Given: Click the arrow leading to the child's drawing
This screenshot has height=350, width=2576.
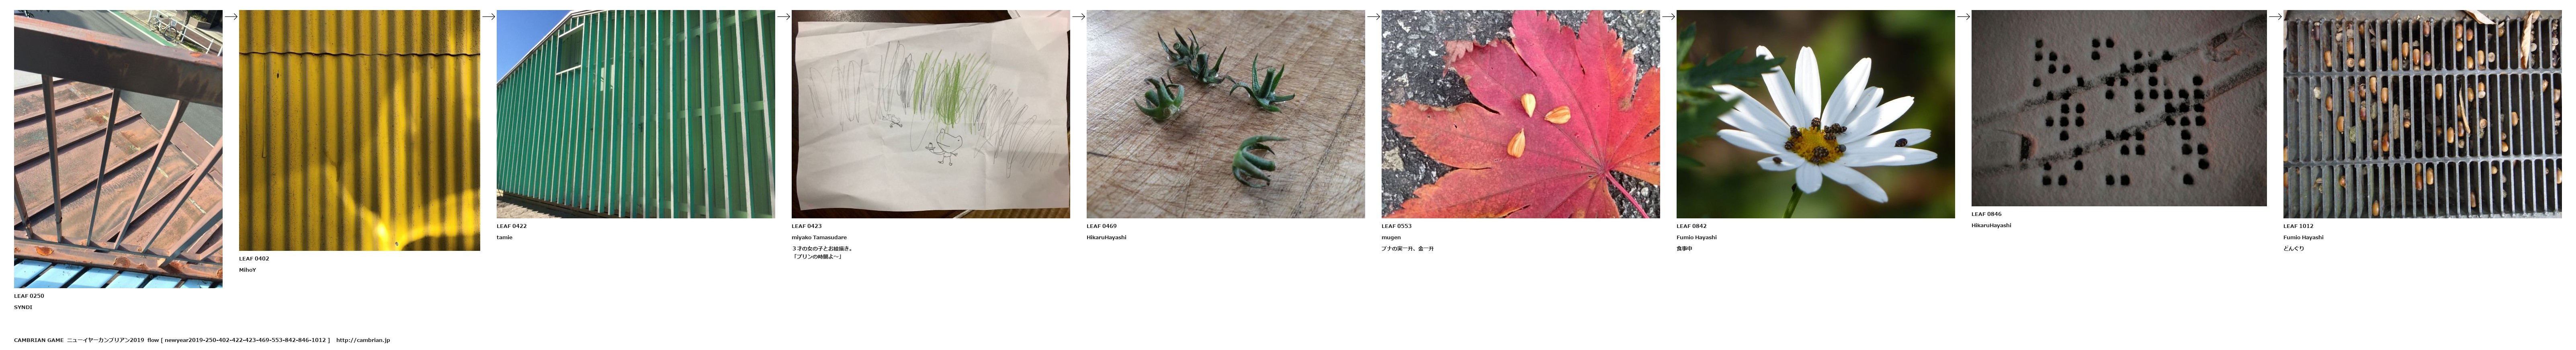Looking at the screenshot, I should click(784, 16).
